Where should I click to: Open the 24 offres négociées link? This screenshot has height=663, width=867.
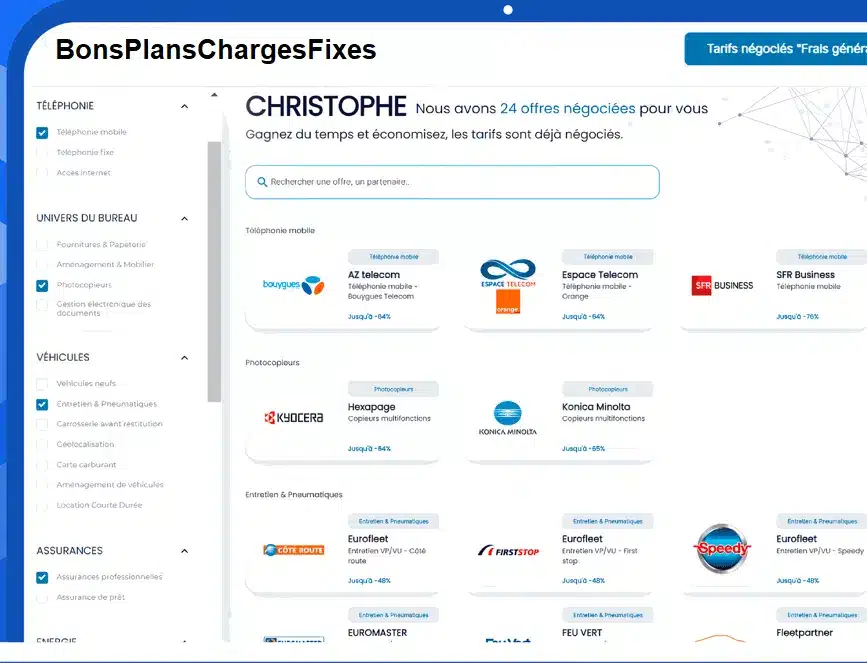(x=567, y=108)
